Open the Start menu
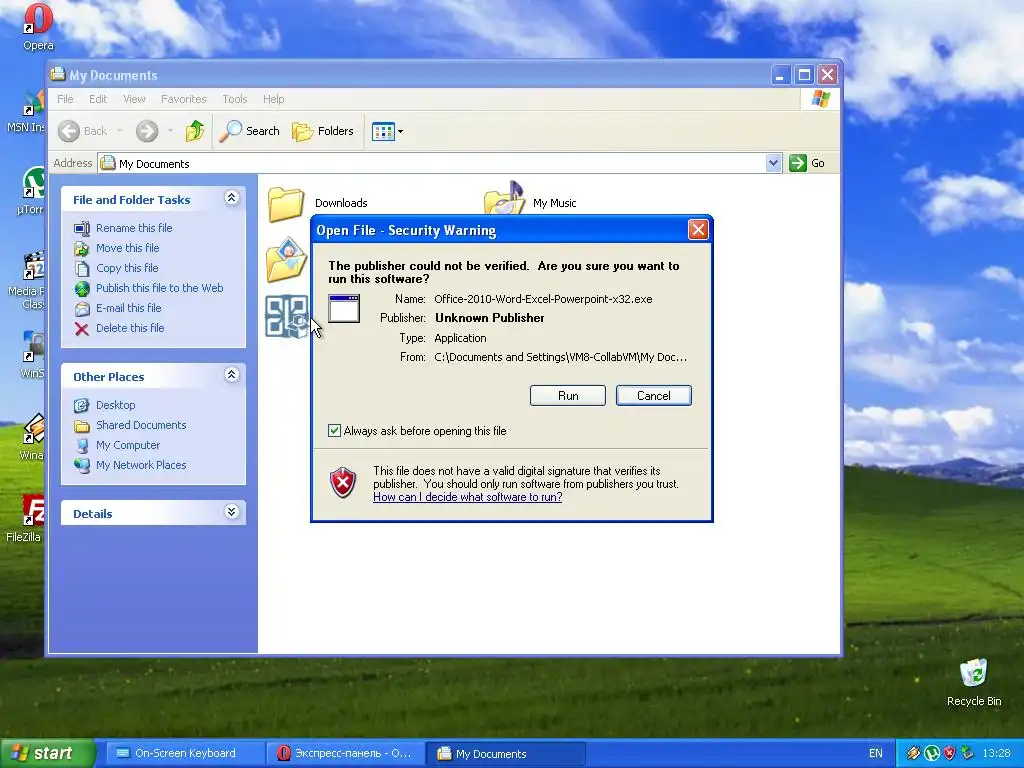The width and height of the screenshot is (1024, 768). pos(47,754)
